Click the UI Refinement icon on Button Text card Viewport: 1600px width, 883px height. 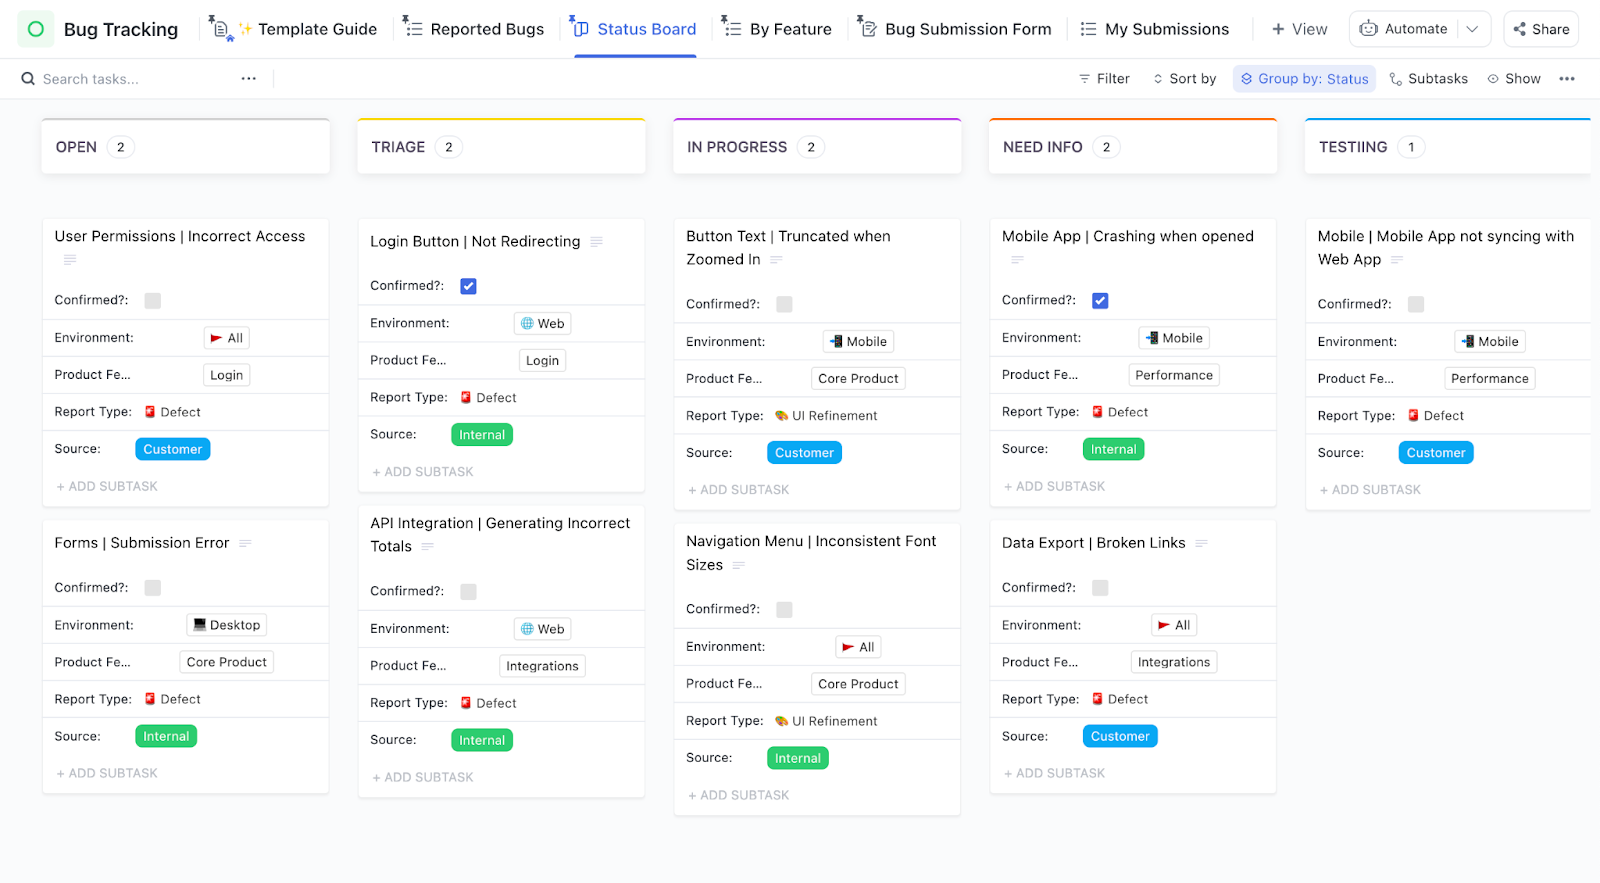tap(782, 416)
